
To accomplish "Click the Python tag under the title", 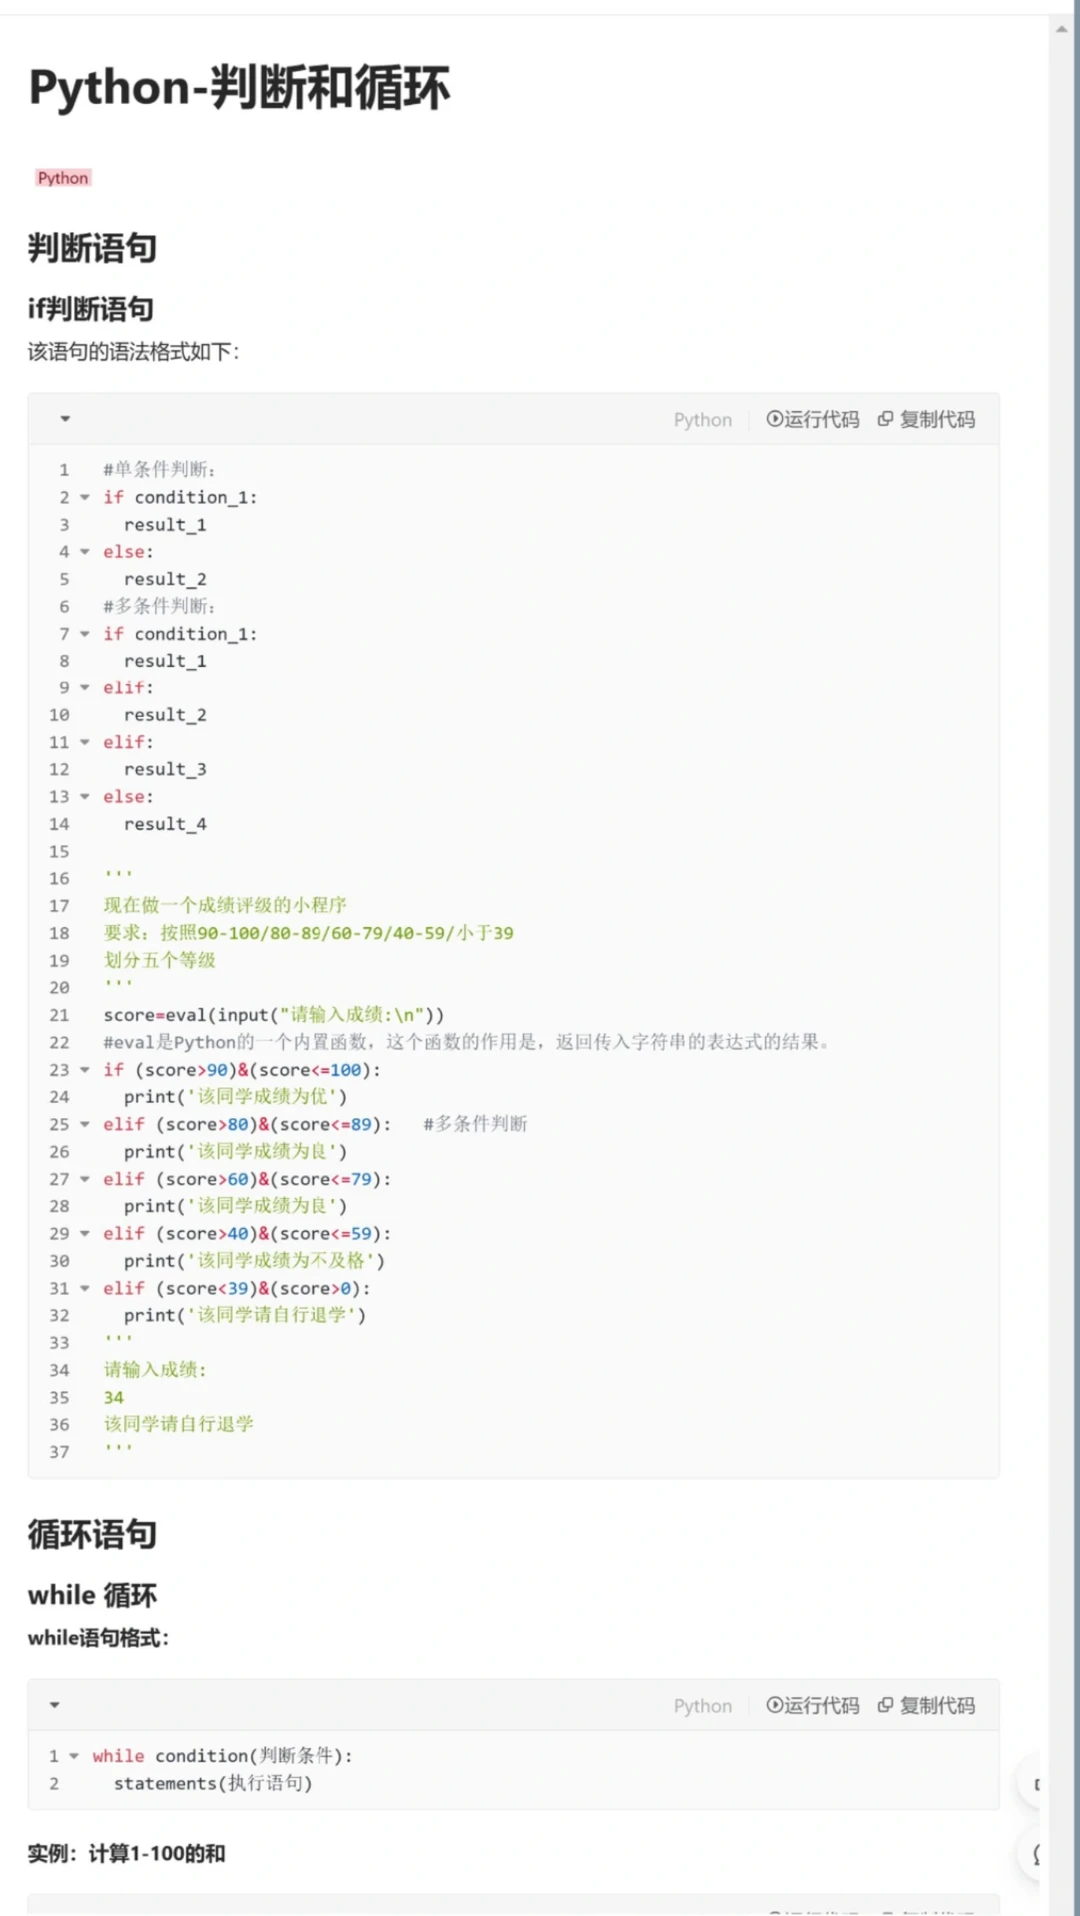I will [x=63, y=178].
